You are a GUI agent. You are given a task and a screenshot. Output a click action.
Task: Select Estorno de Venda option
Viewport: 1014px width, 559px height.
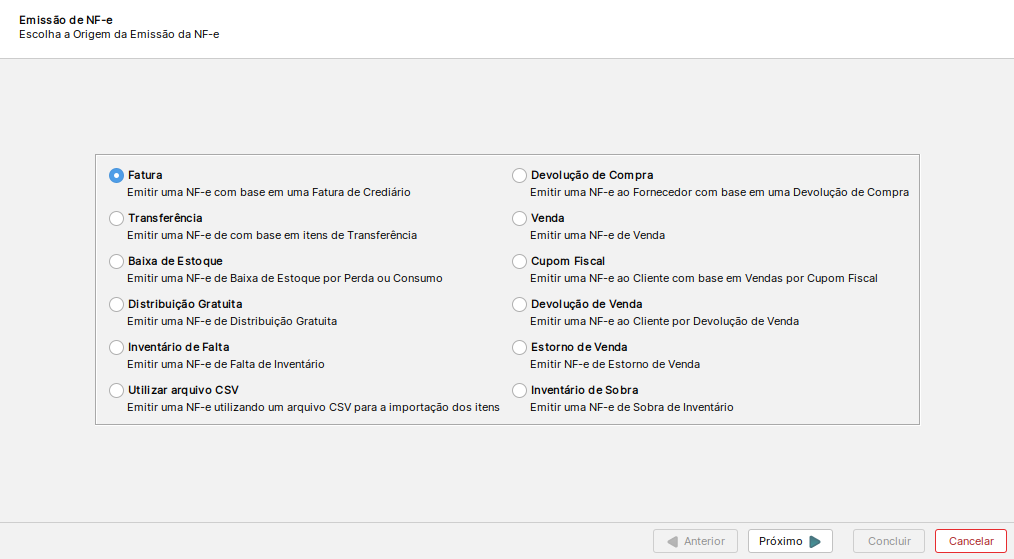[519, 347]
